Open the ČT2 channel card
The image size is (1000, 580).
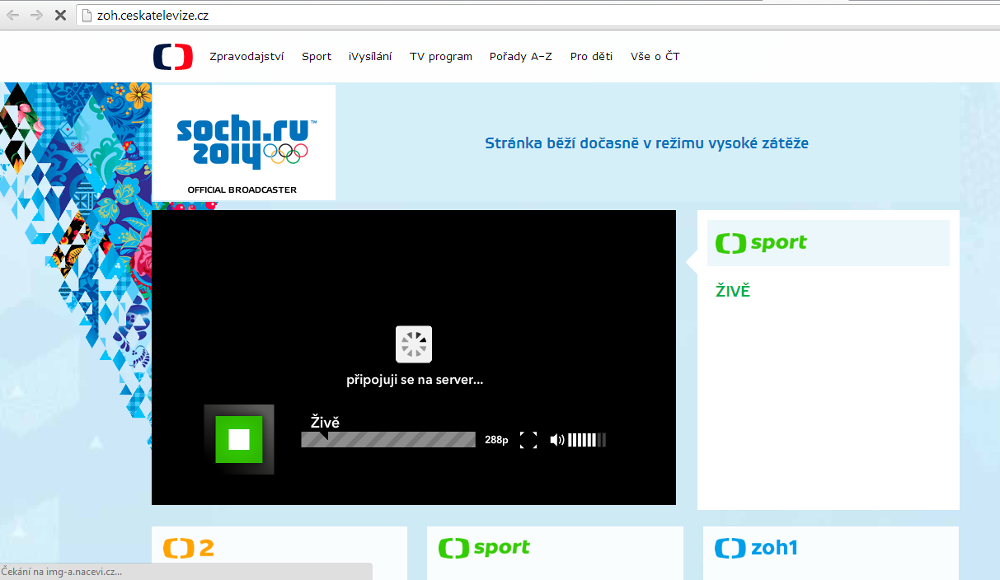[x=279, y=553]
